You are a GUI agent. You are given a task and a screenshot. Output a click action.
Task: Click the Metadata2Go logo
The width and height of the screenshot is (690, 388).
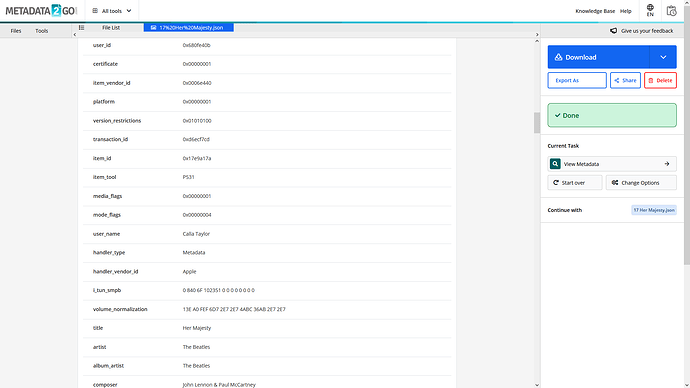pos(41,11)
